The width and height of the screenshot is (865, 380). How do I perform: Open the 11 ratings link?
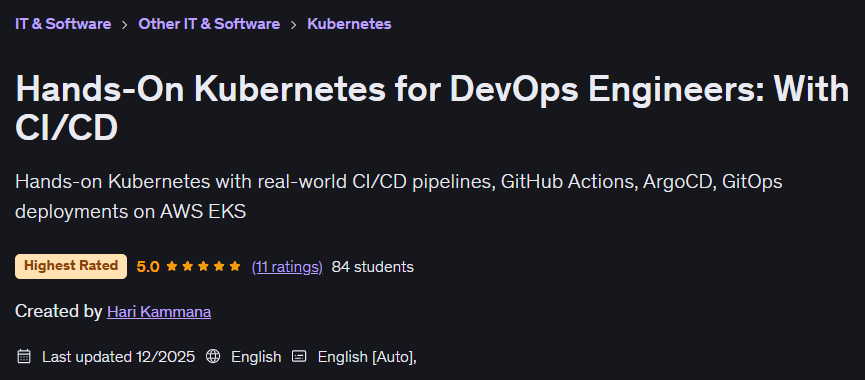(x=287, y=267)
